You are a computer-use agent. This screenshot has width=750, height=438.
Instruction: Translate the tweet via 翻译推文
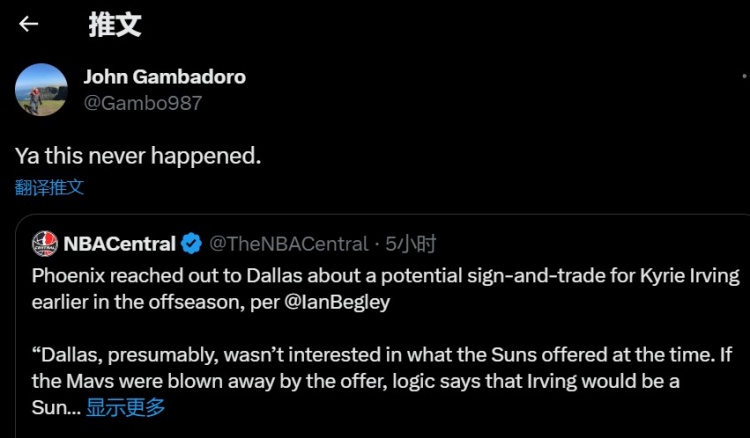[x=49, y=187]
